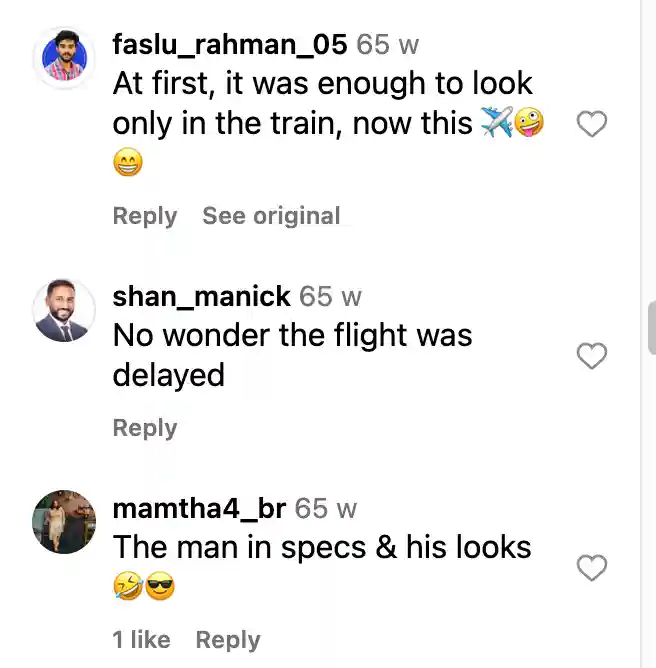Screen dimensions: 656x668
Task: Open mamtha4_br's profile picture
Action: tap(64, 522)
